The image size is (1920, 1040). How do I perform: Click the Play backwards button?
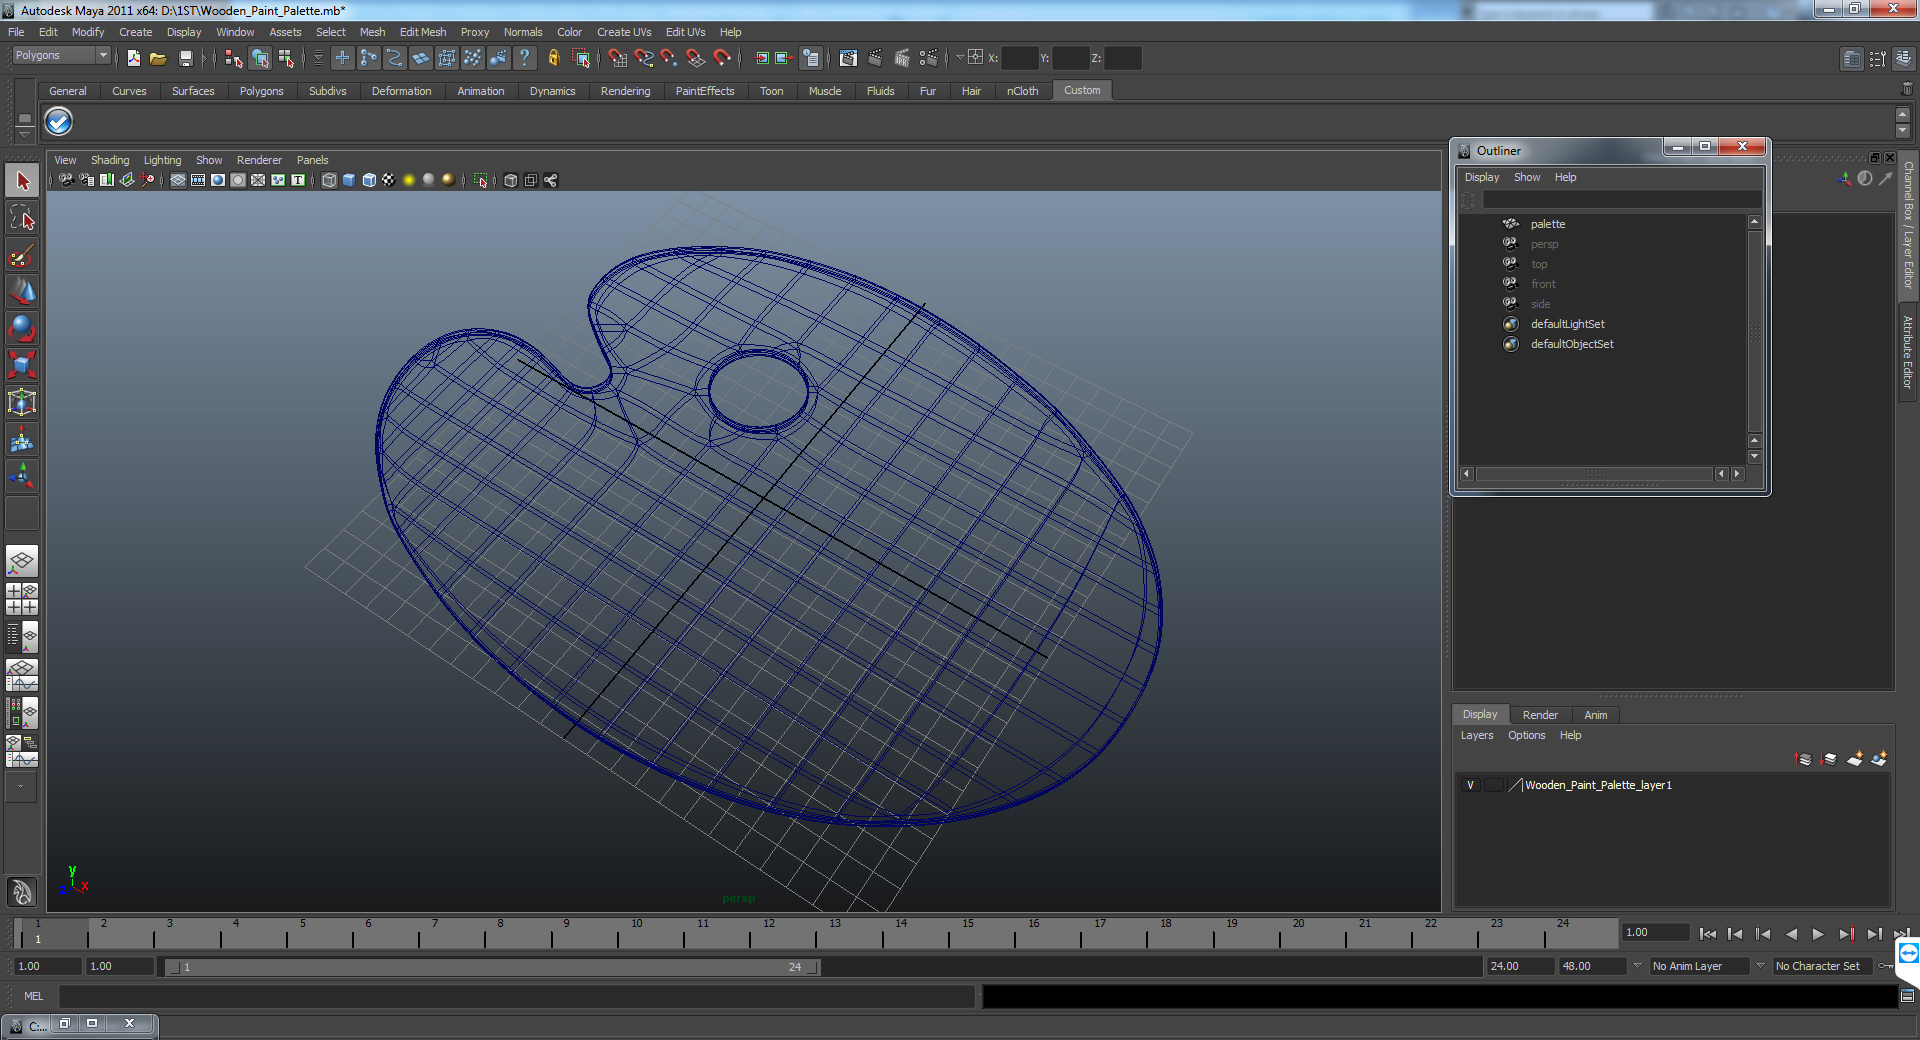click(1791, 934)
